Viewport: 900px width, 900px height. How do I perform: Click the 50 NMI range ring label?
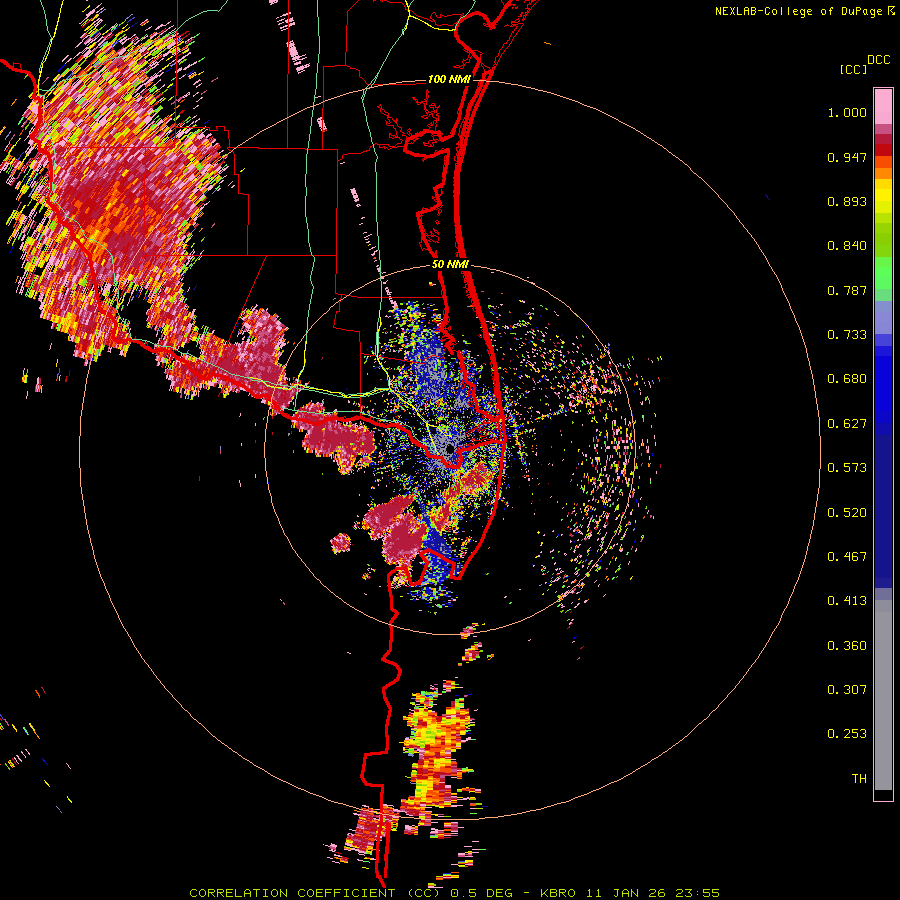(x=451, y=265)
